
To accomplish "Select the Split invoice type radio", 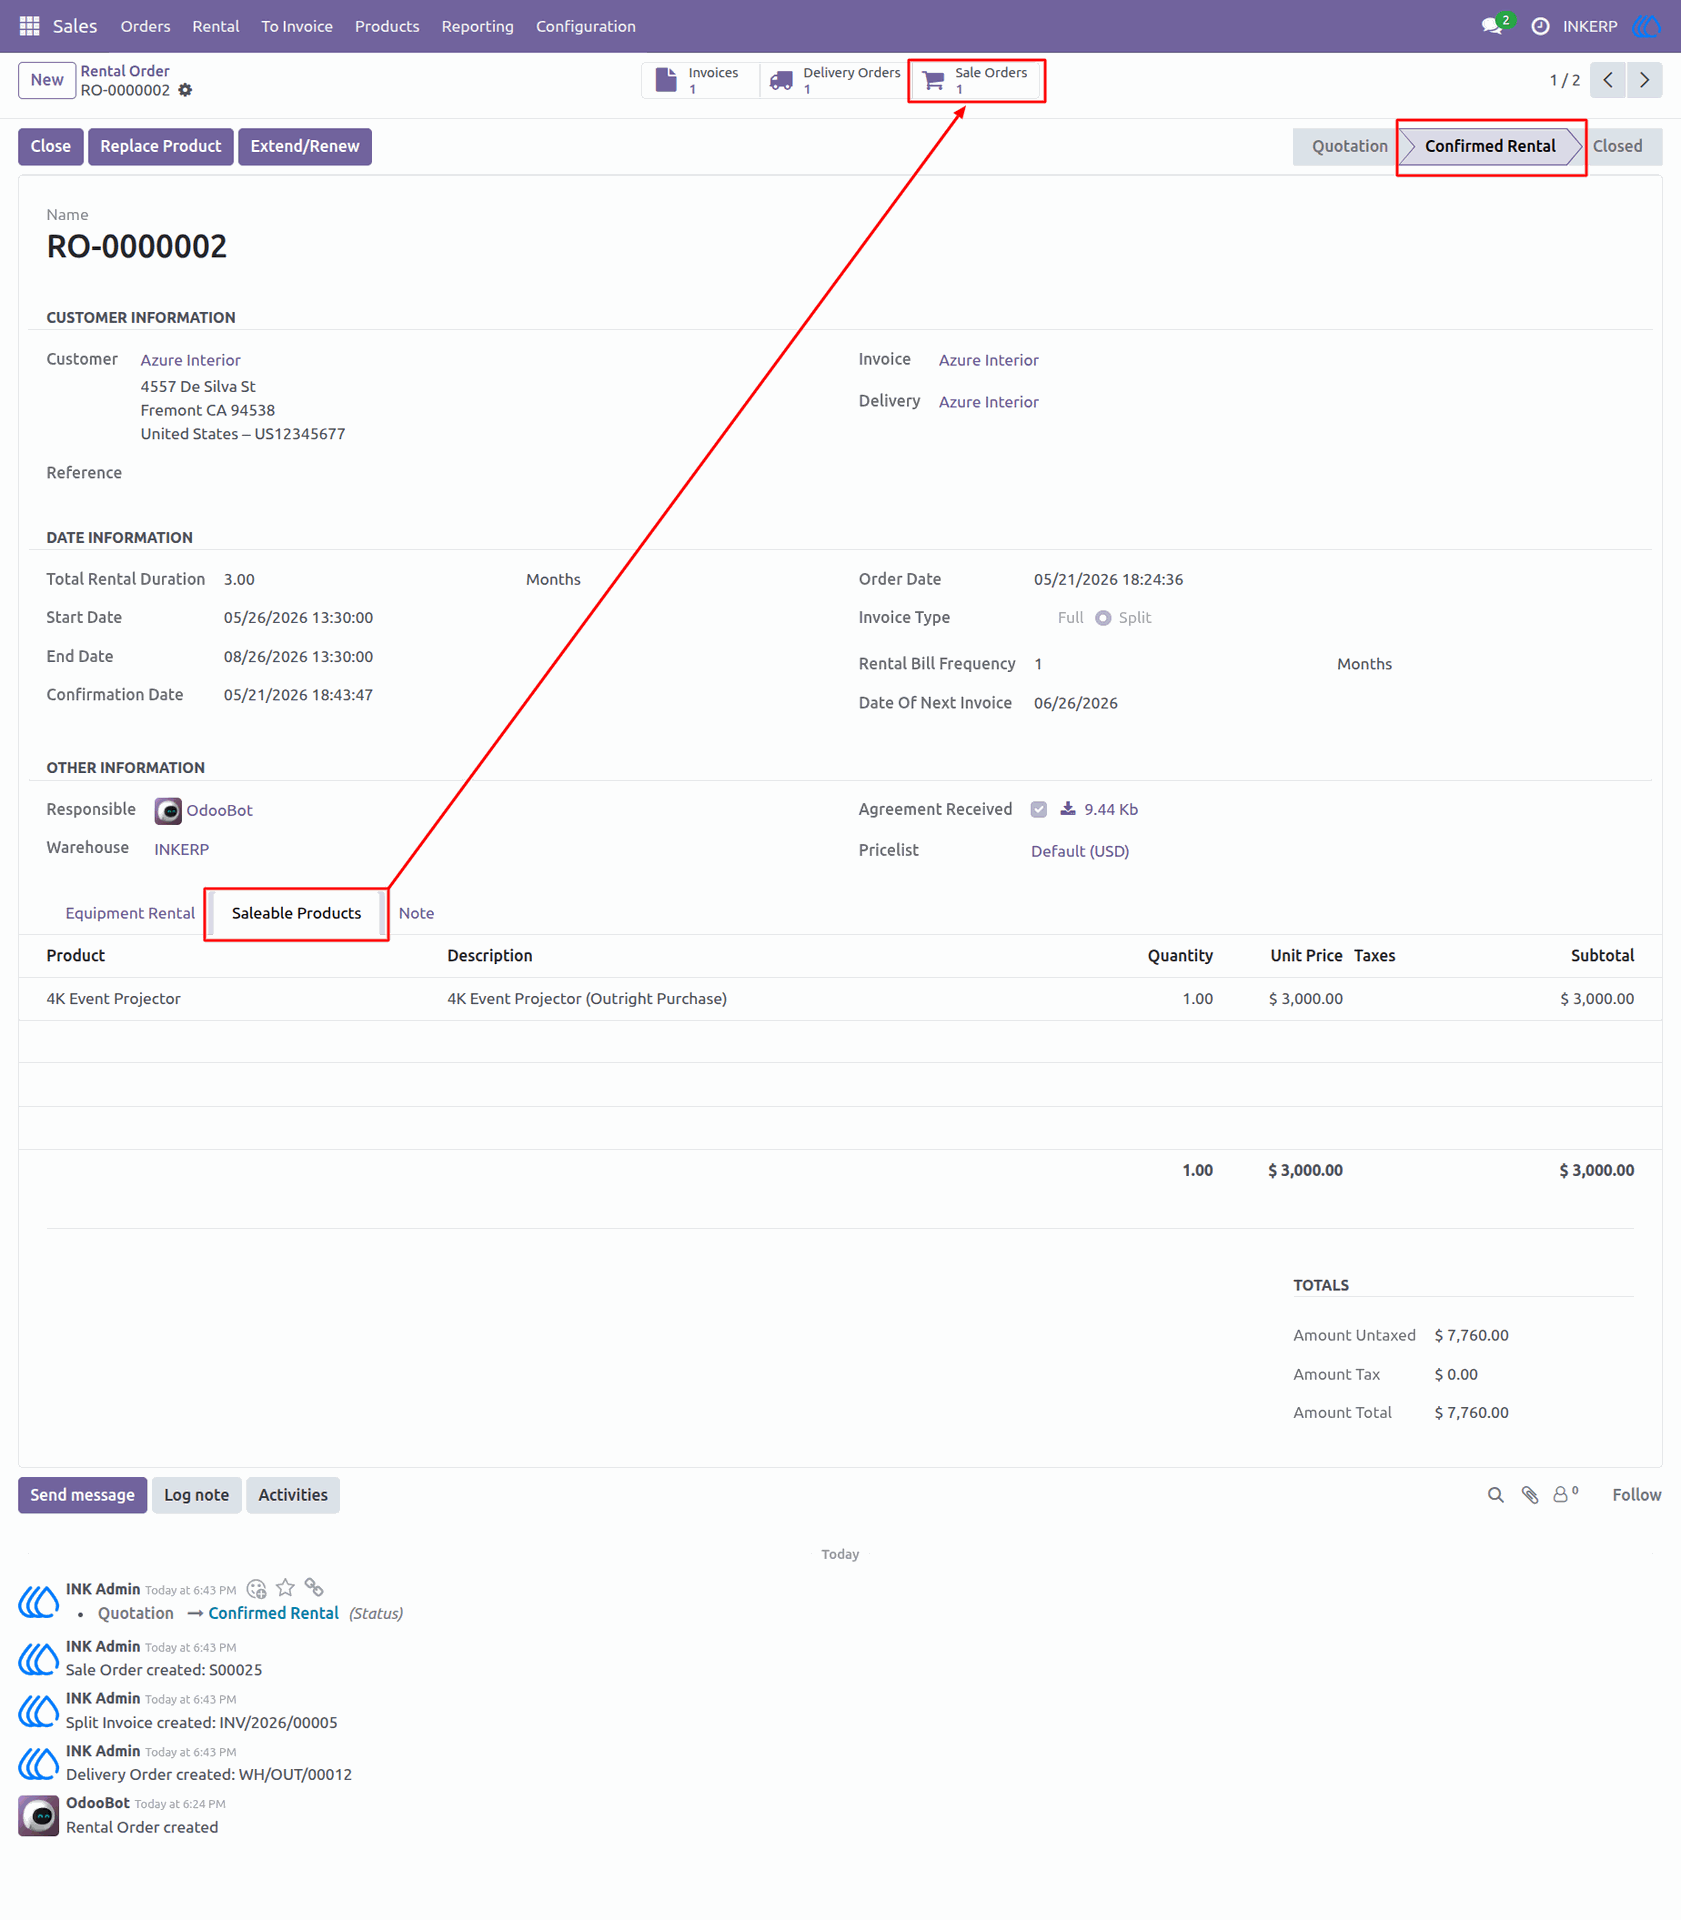I will 1103,618.
